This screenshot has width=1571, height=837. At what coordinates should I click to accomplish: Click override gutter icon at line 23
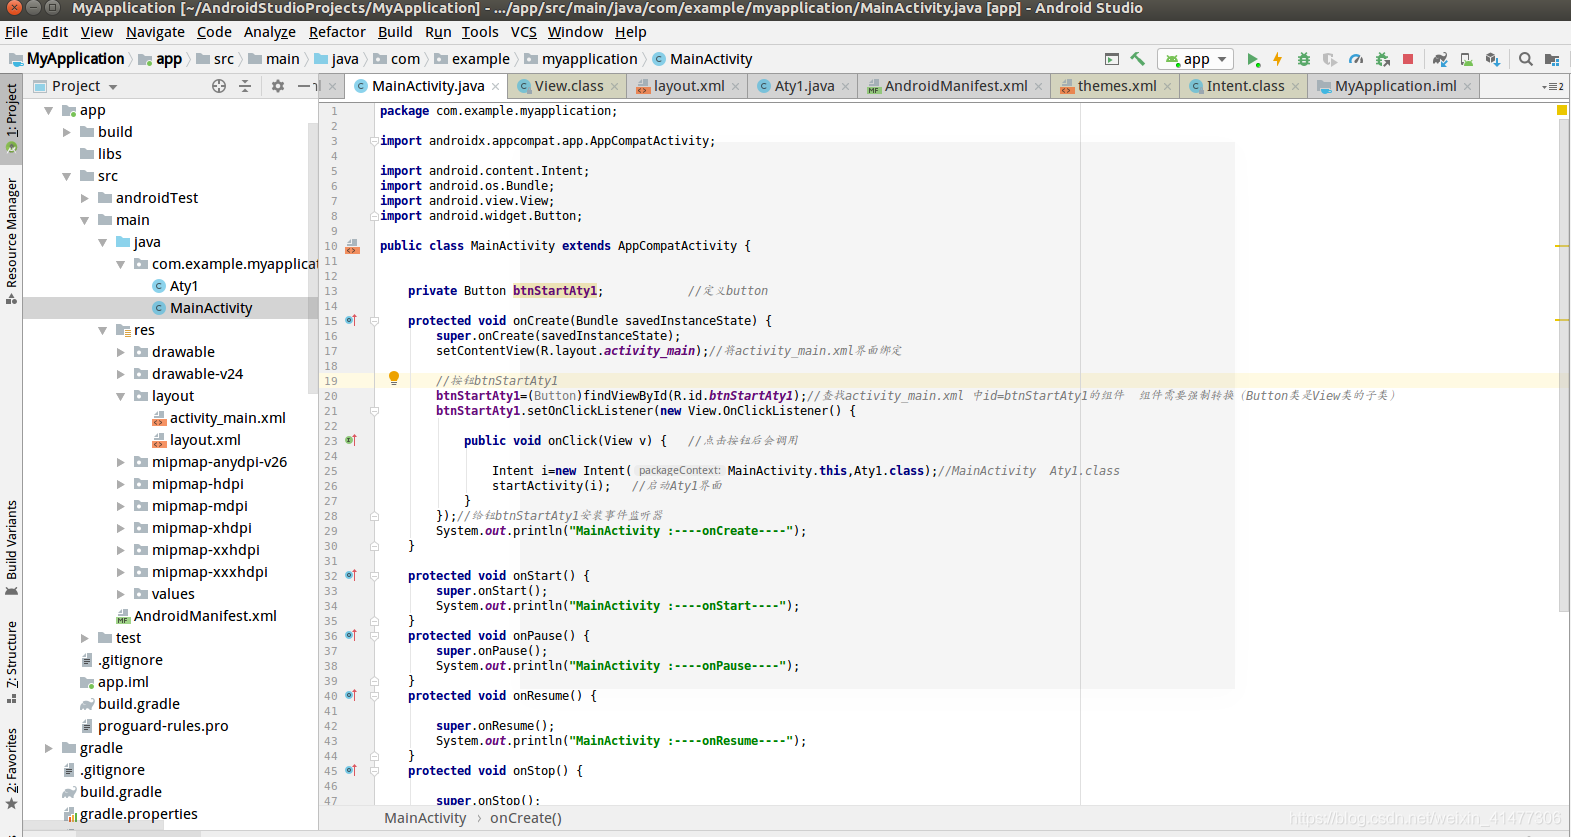(351, 440)
